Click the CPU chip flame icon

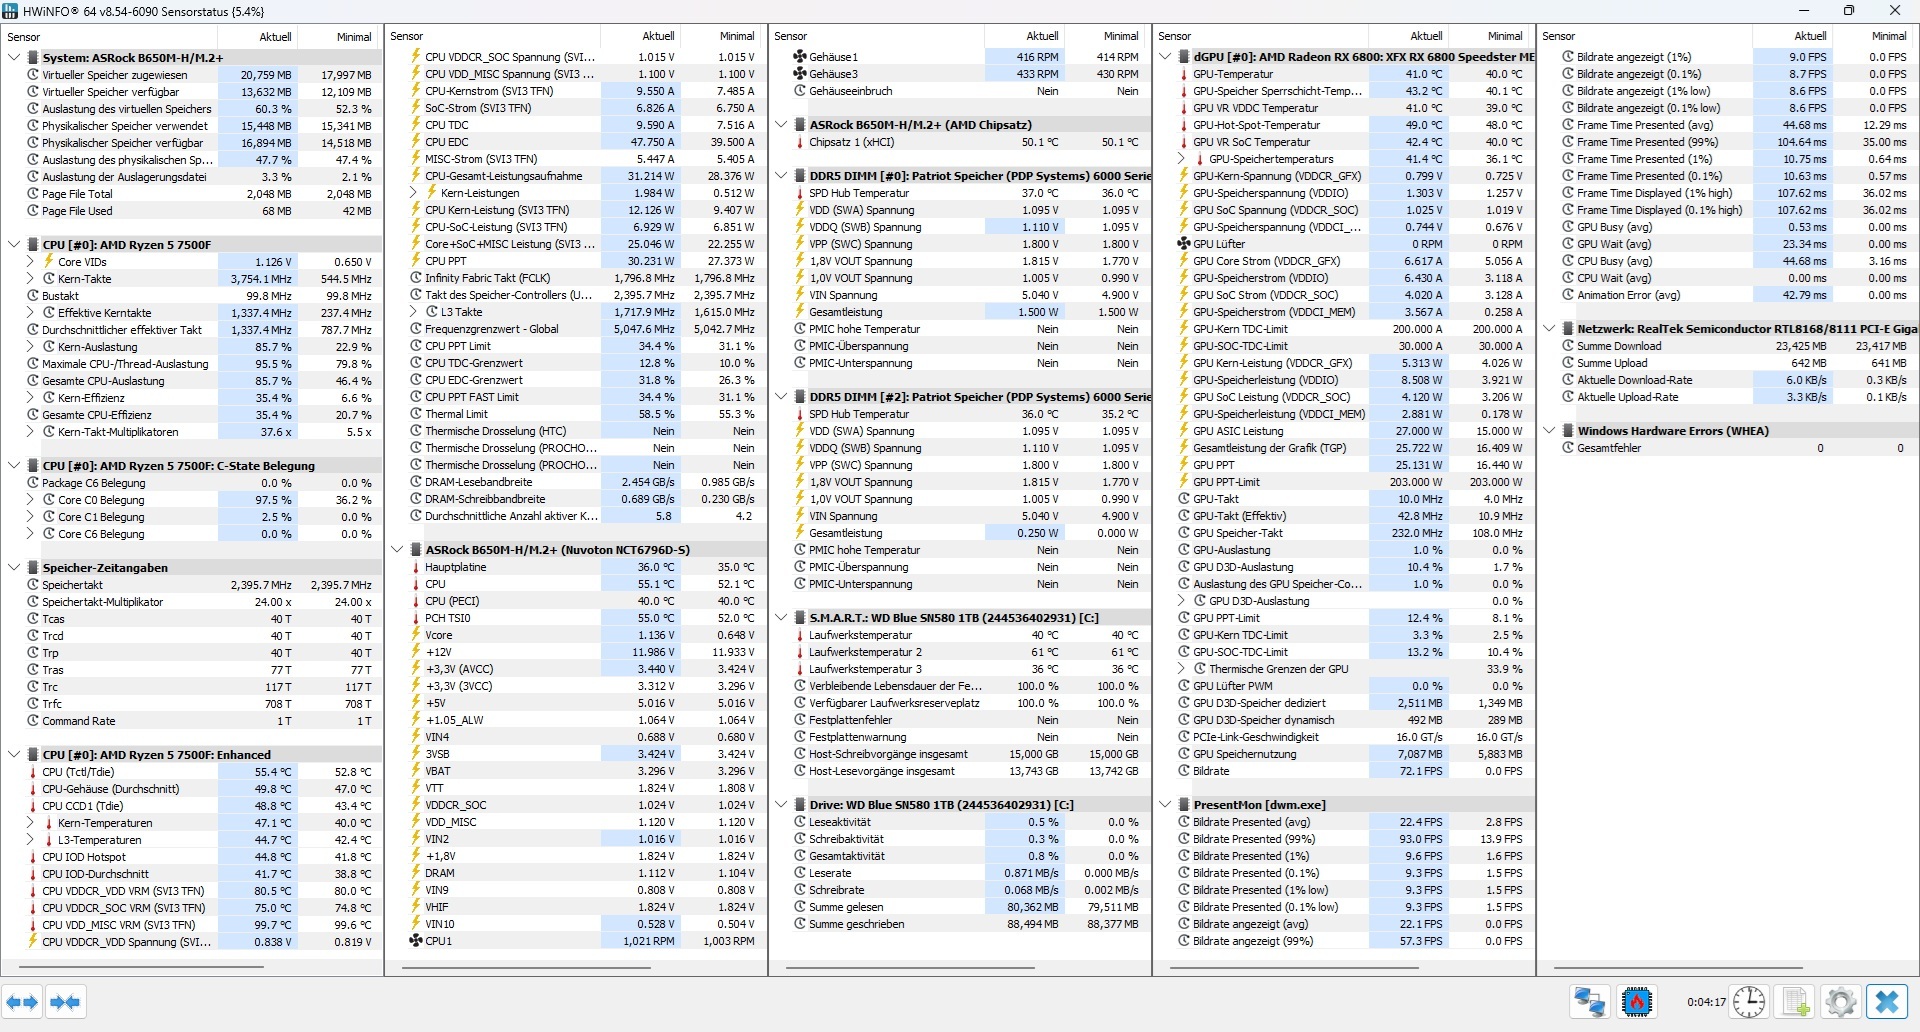point(1636,1002)
